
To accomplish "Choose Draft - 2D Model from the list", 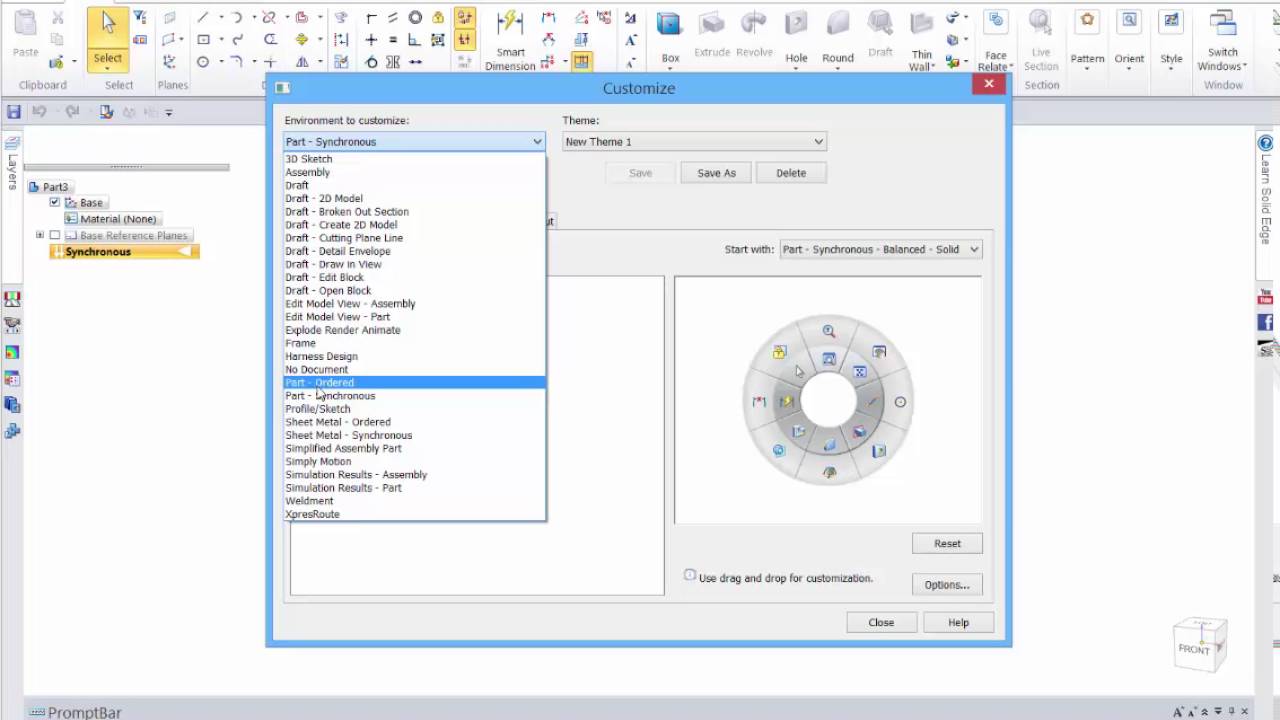I will 415,198.
